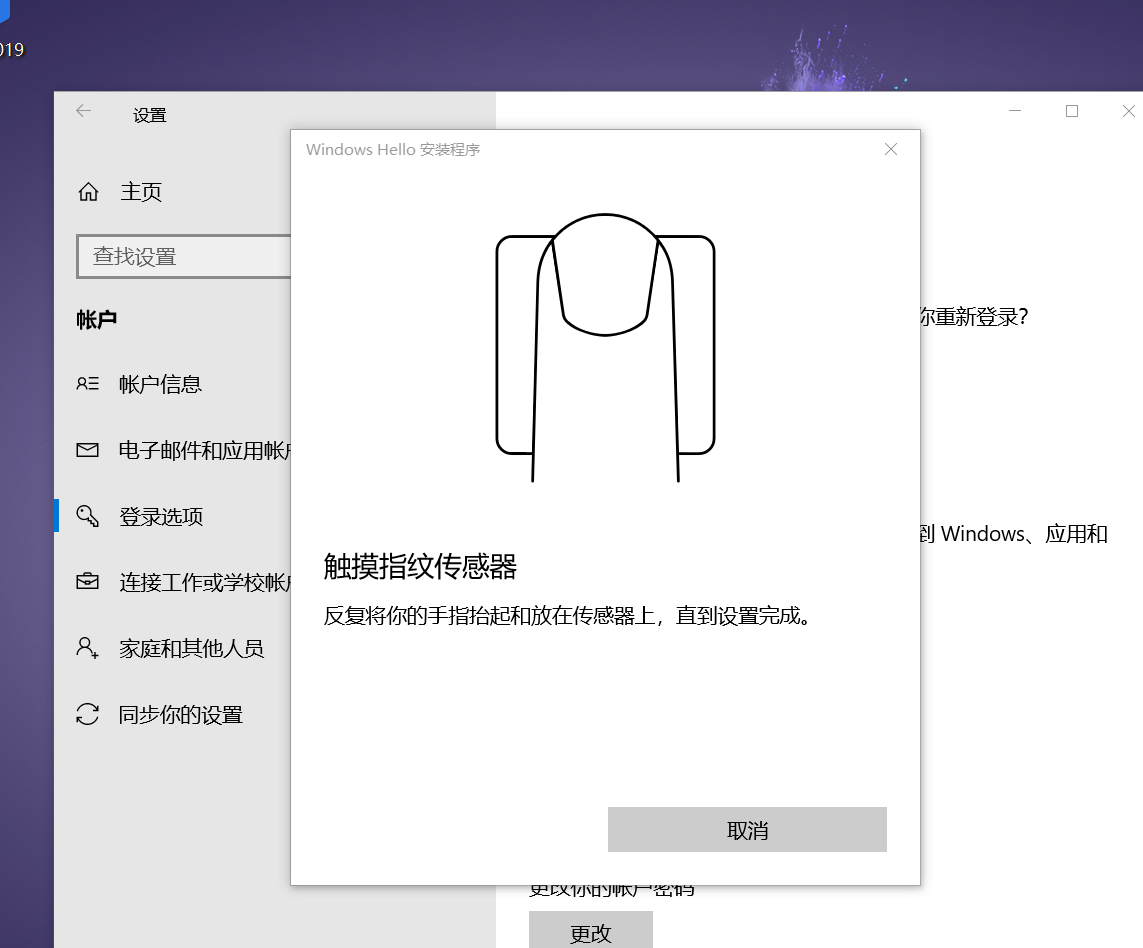Select the 帐户信息 person-list icon

87,384
